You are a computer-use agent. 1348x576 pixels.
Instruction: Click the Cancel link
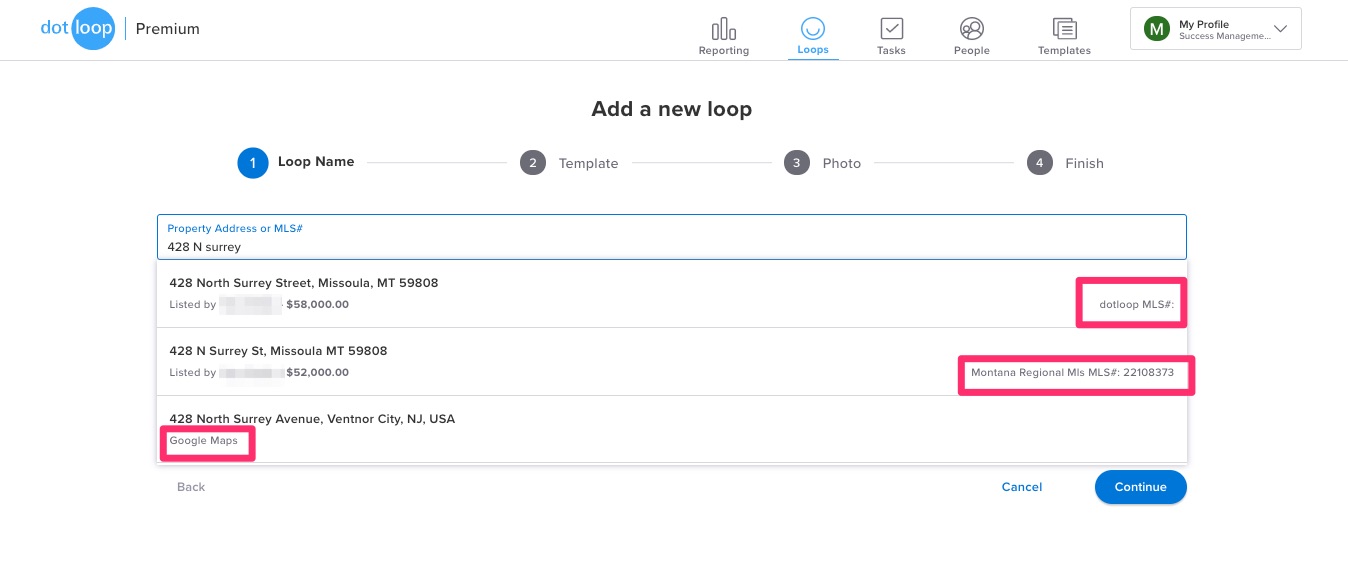coord(1022,487)
